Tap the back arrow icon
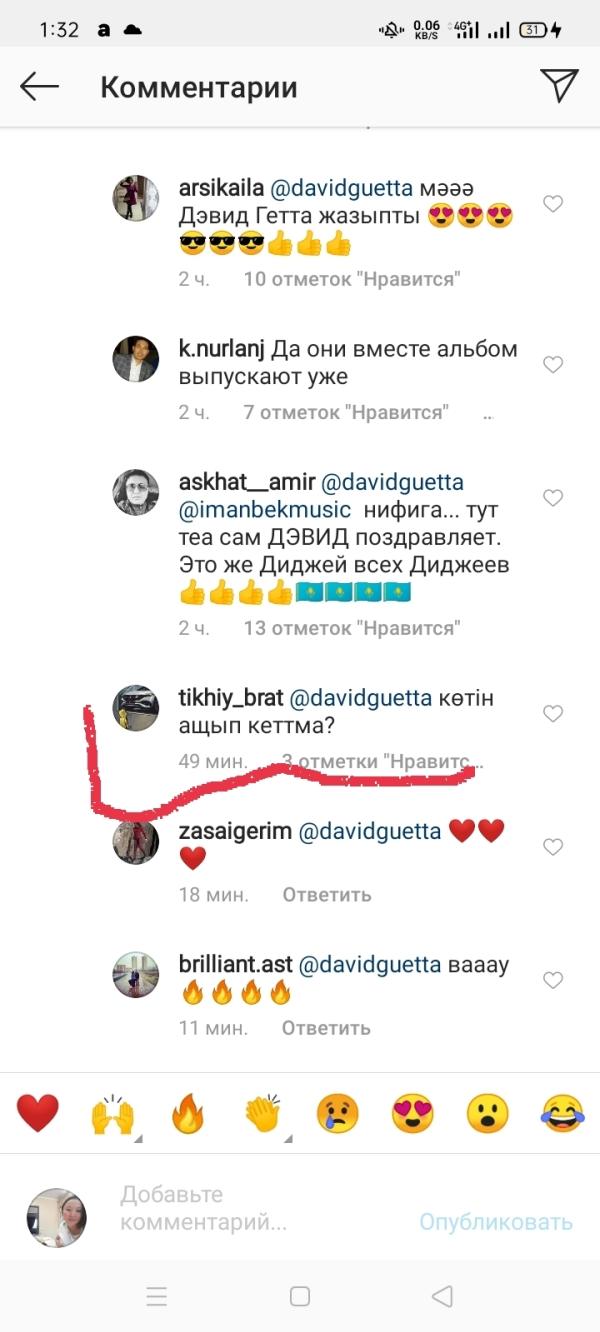 pos(40,87)
